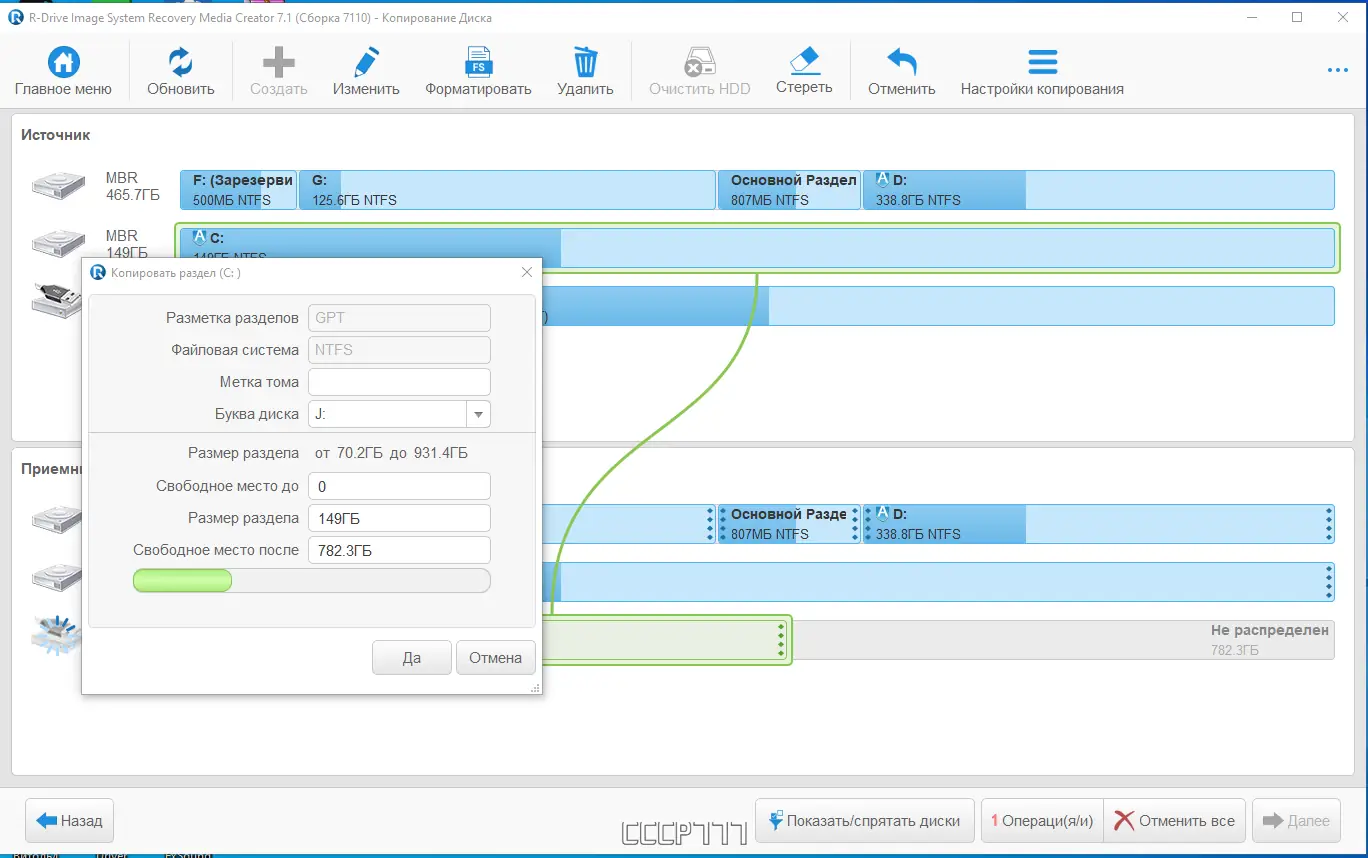Click the Размер раздела 149ГБ field
Screen dimensions: 1368x858
[x=399, y=518]
